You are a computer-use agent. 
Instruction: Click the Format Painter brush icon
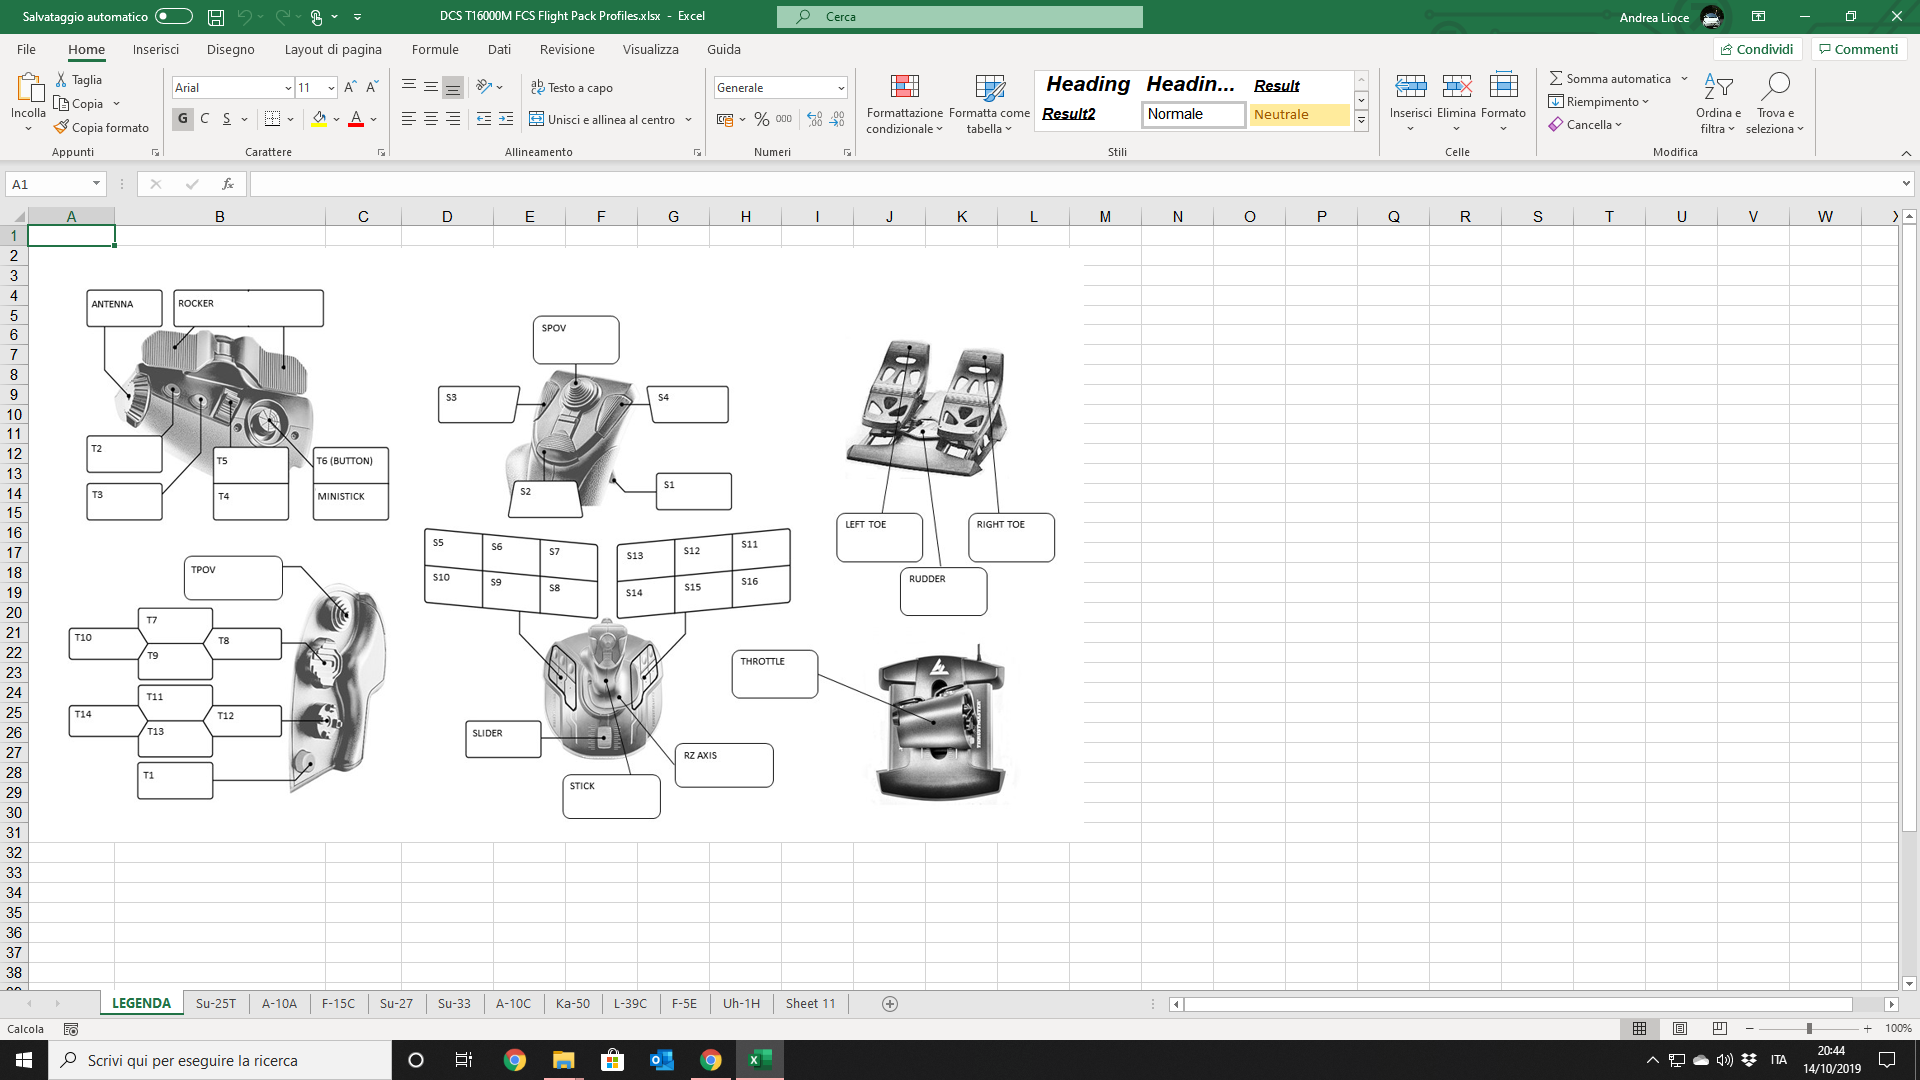pyautogui.click(x=62, y=127)
